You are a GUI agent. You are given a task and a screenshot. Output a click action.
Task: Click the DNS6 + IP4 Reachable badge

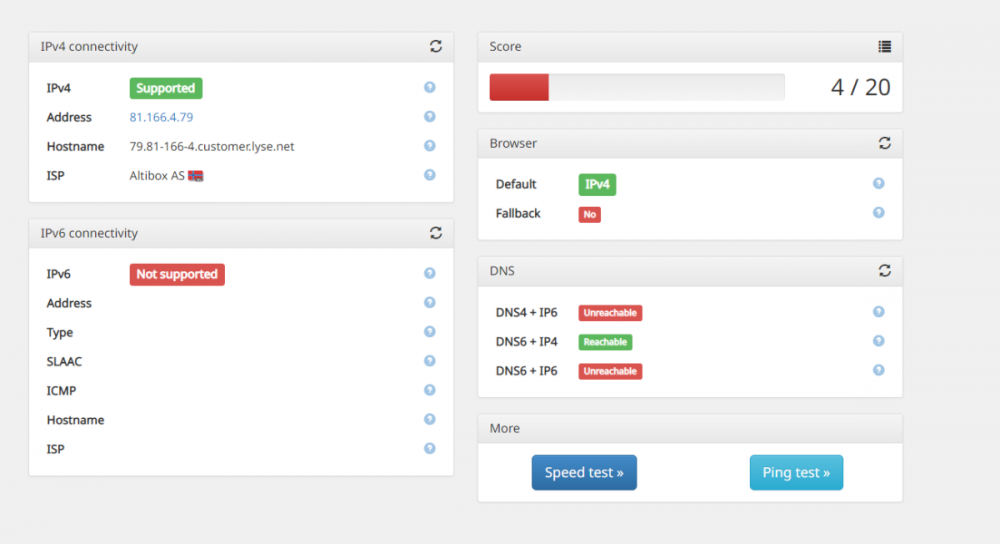(605, 342)
